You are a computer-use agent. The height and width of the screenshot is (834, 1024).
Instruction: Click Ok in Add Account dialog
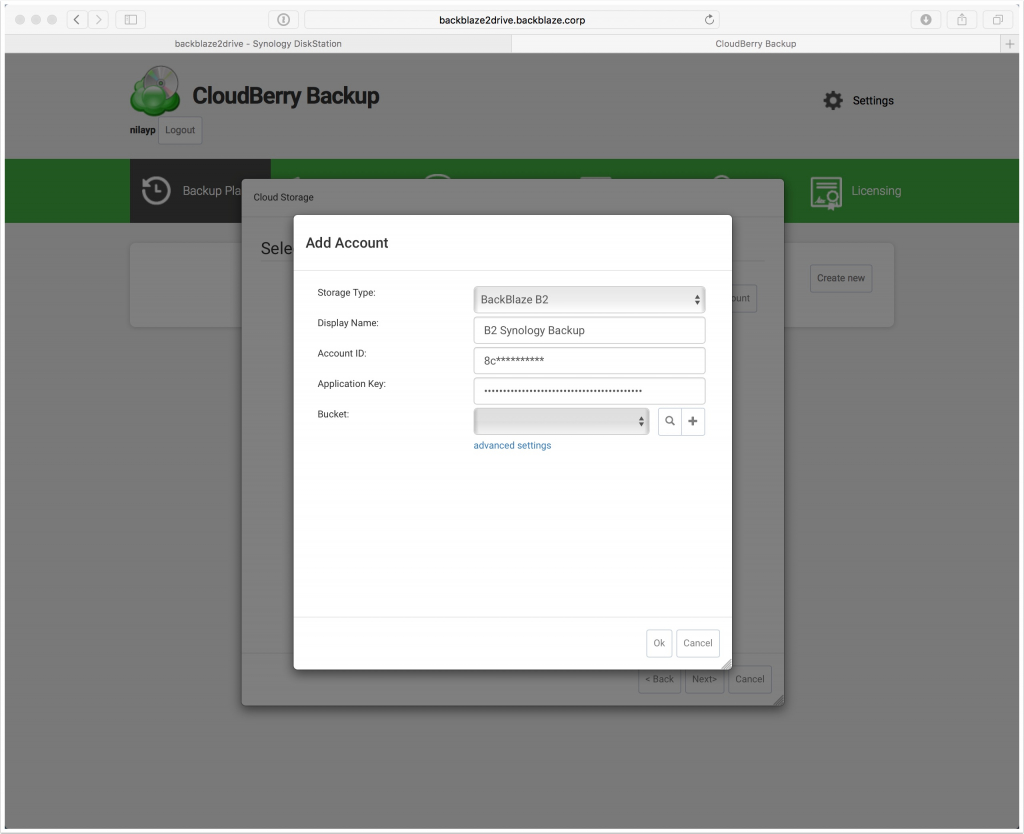[659, 643]
